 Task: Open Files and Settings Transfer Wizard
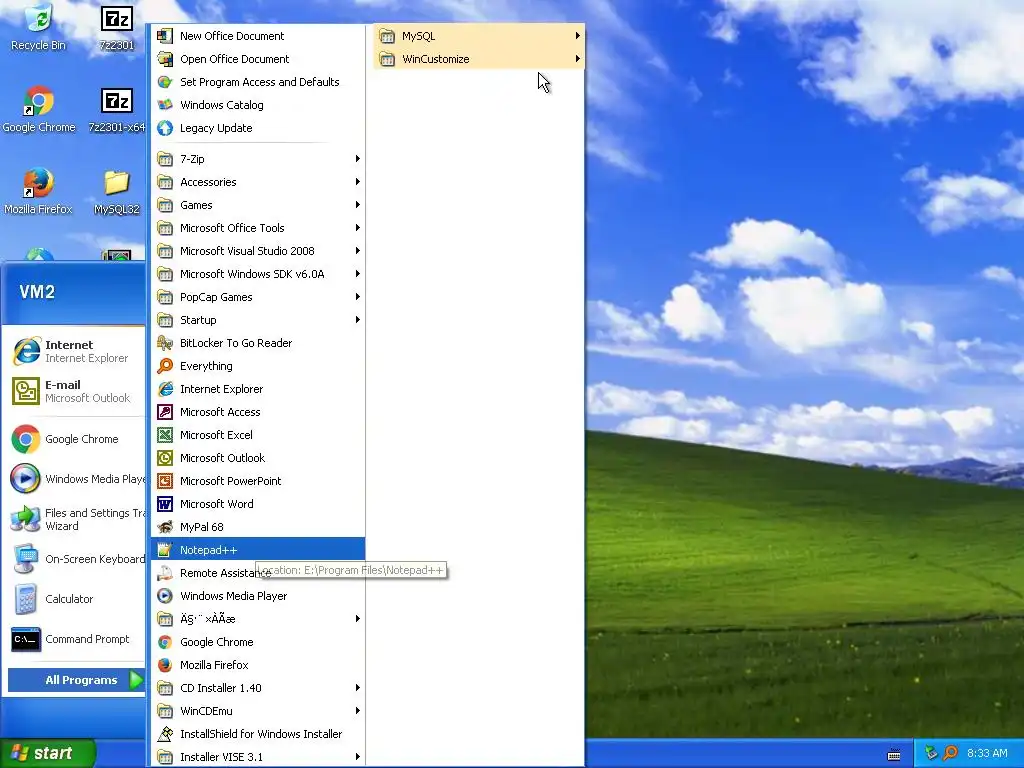pyautogui.click(x=74, y=519)
